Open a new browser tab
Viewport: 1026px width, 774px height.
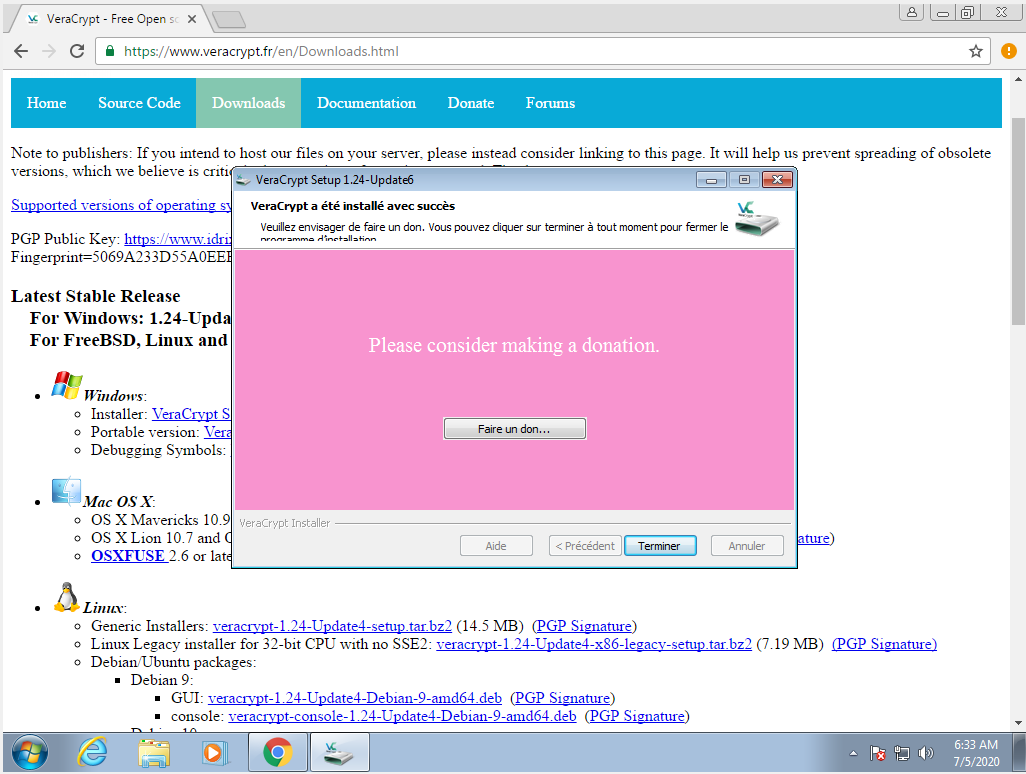point(229,20)
